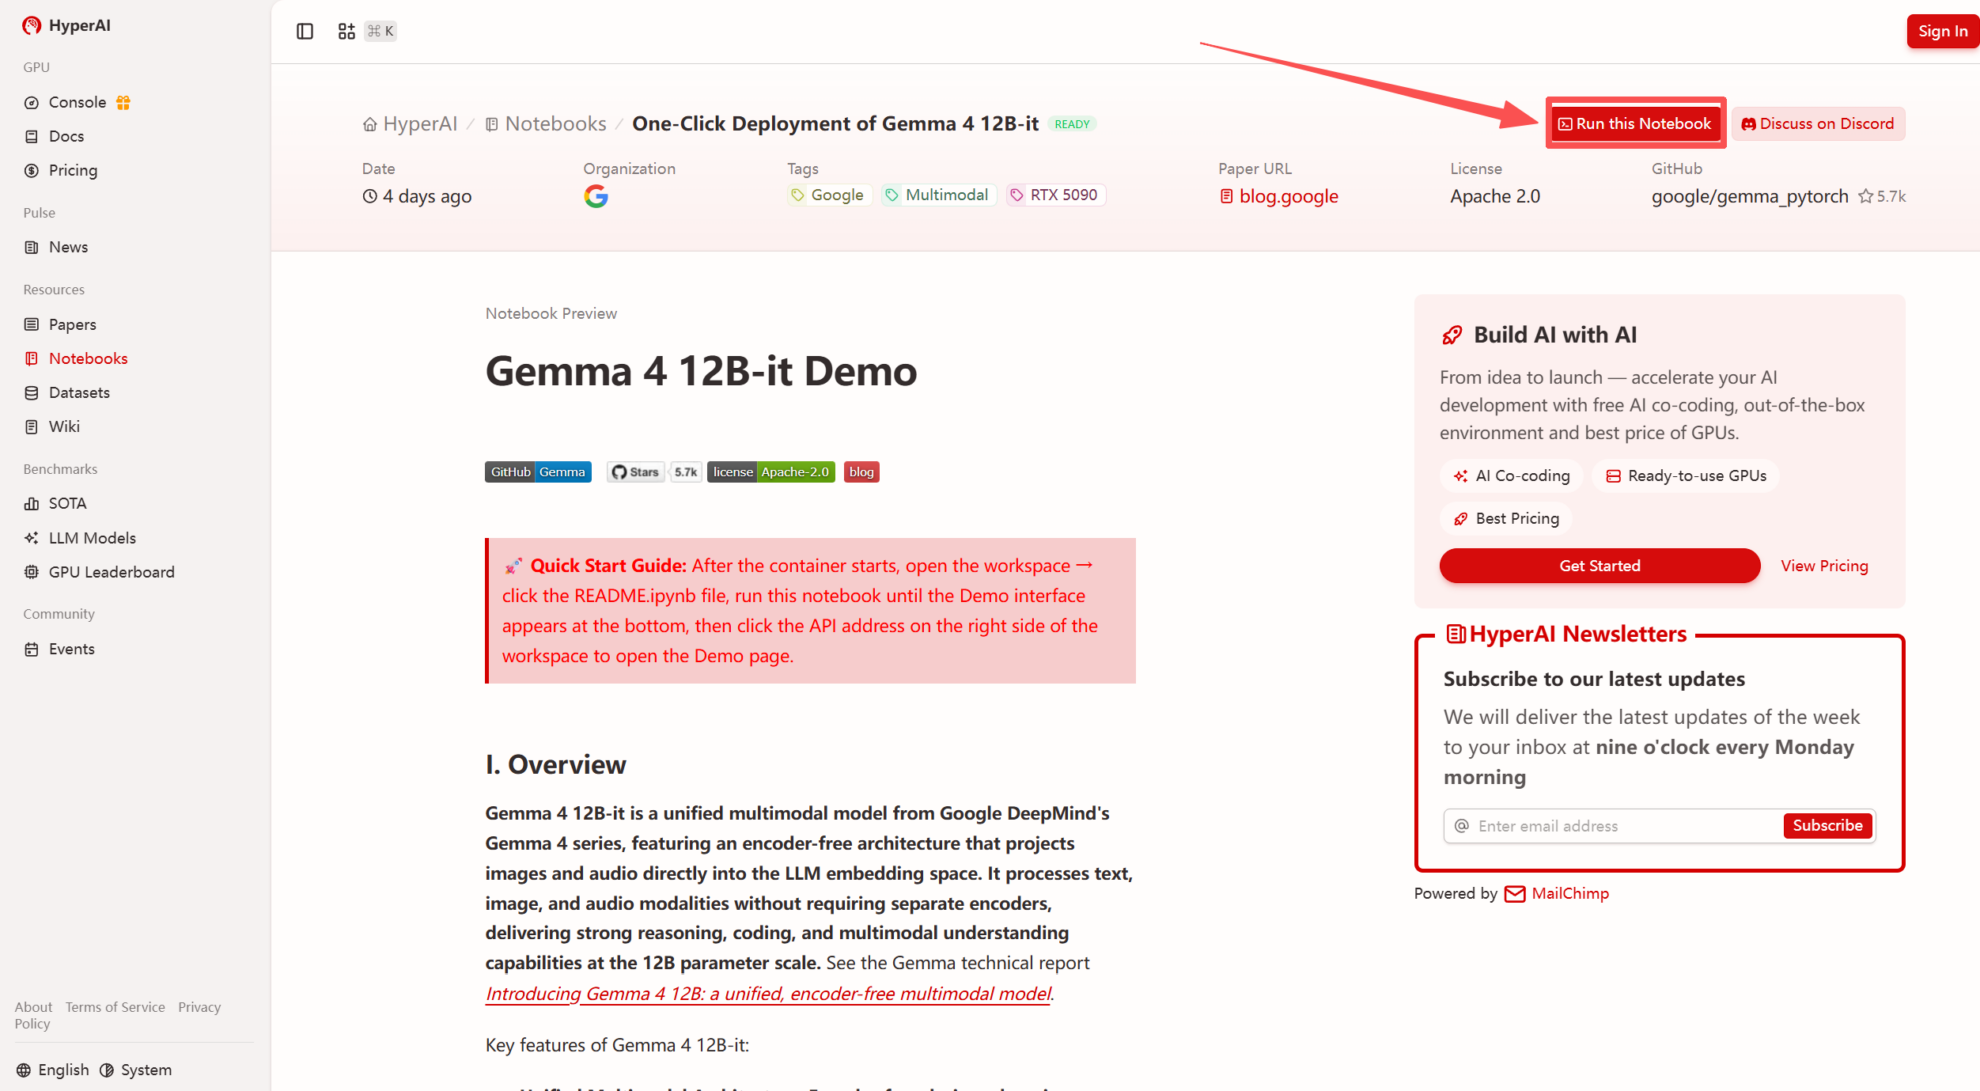1980x1091 pixels.
Task: Click the Pricing sidebar icon
Action: [32, 170]
